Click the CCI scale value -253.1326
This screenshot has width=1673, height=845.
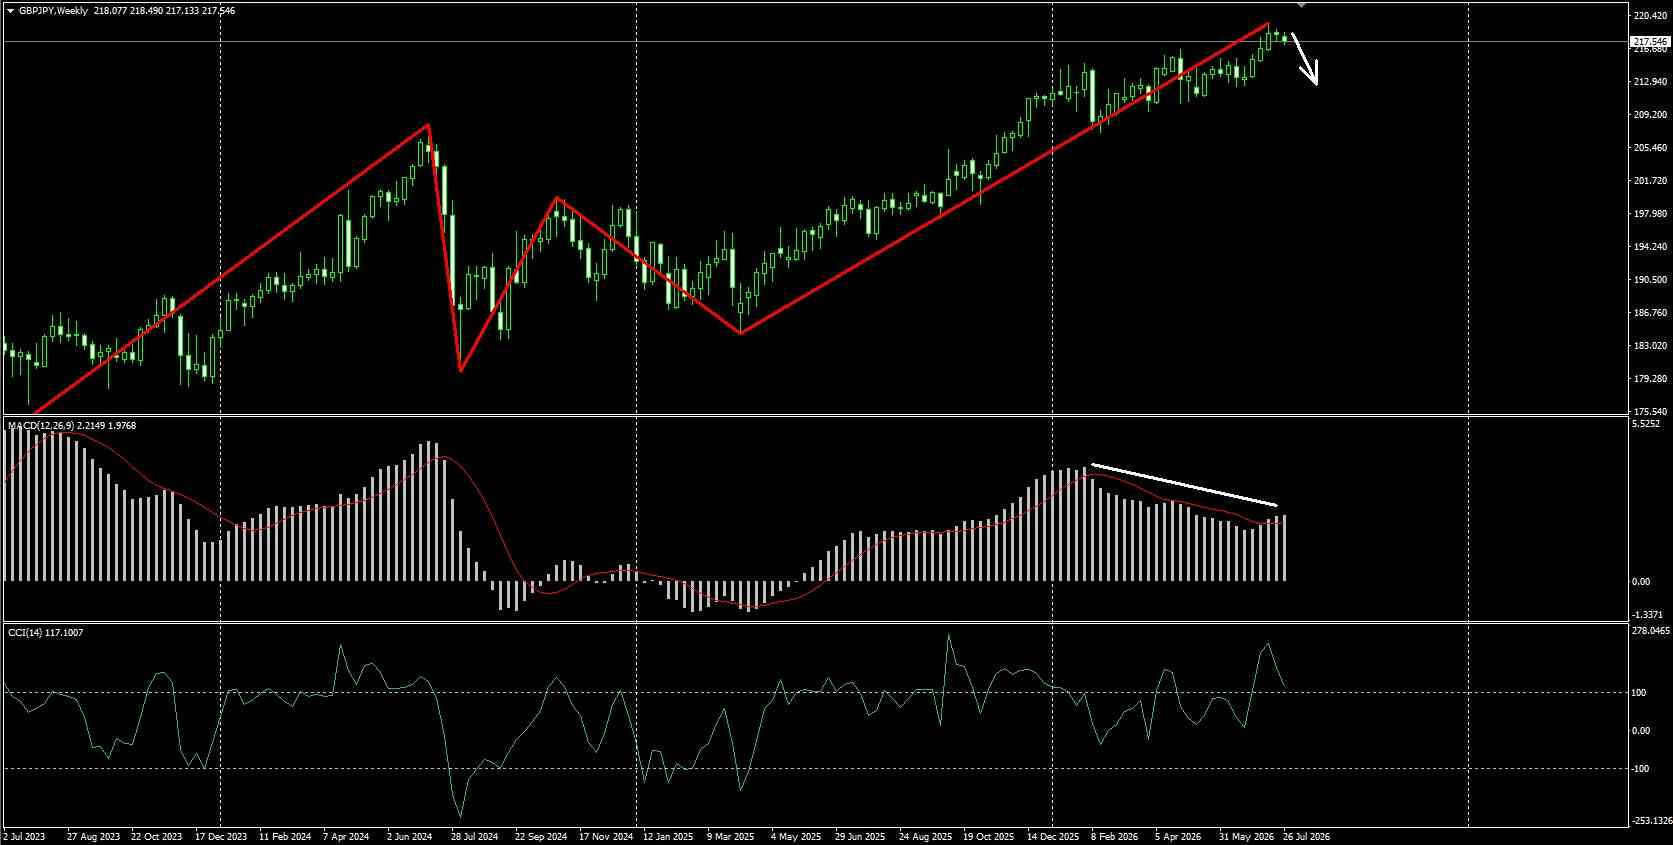pyautogui.click(x=1652, y=821)
